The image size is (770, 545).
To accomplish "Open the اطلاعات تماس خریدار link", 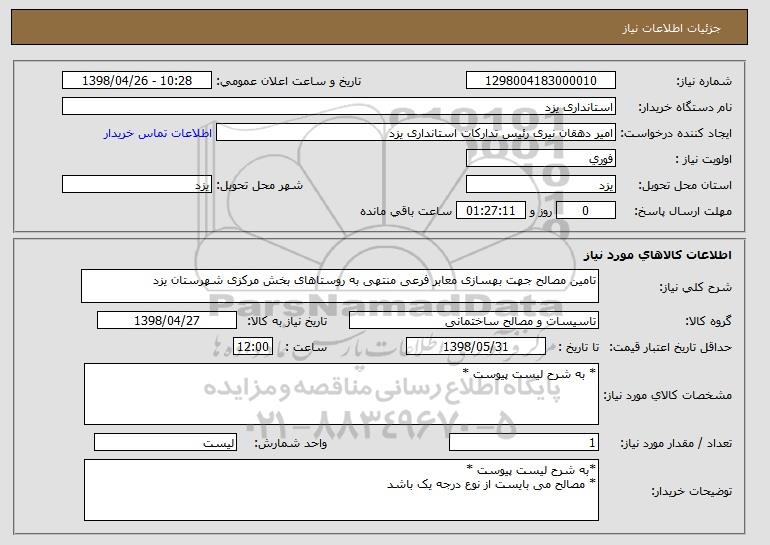I will (158, 133).
